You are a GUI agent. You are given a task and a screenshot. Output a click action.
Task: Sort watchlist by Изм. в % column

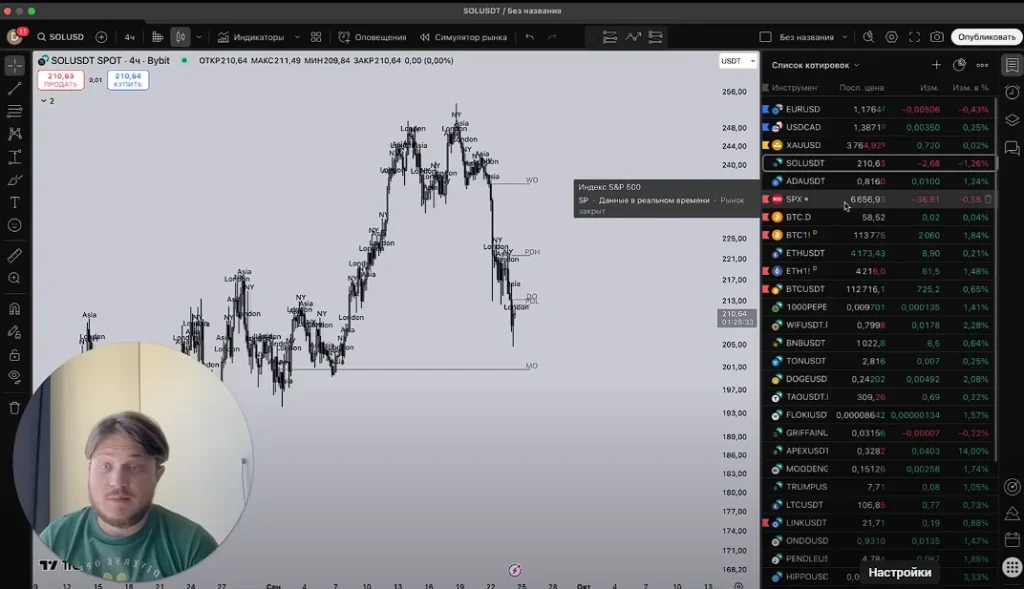(x=970, y=88)
